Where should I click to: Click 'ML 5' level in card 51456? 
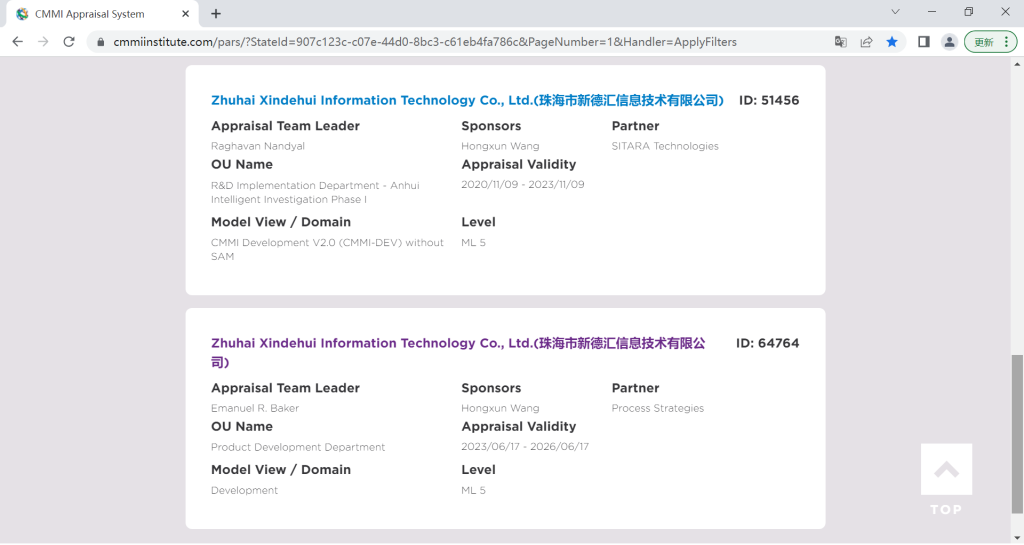(x=473, y=242)
